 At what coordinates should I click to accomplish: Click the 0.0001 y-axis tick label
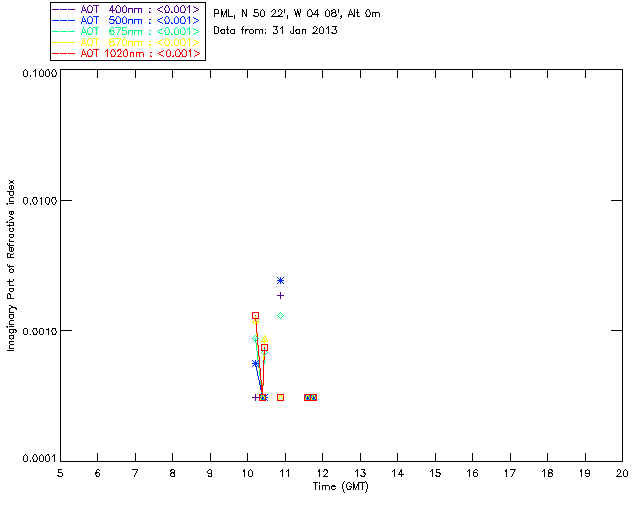tap(39, 459)
